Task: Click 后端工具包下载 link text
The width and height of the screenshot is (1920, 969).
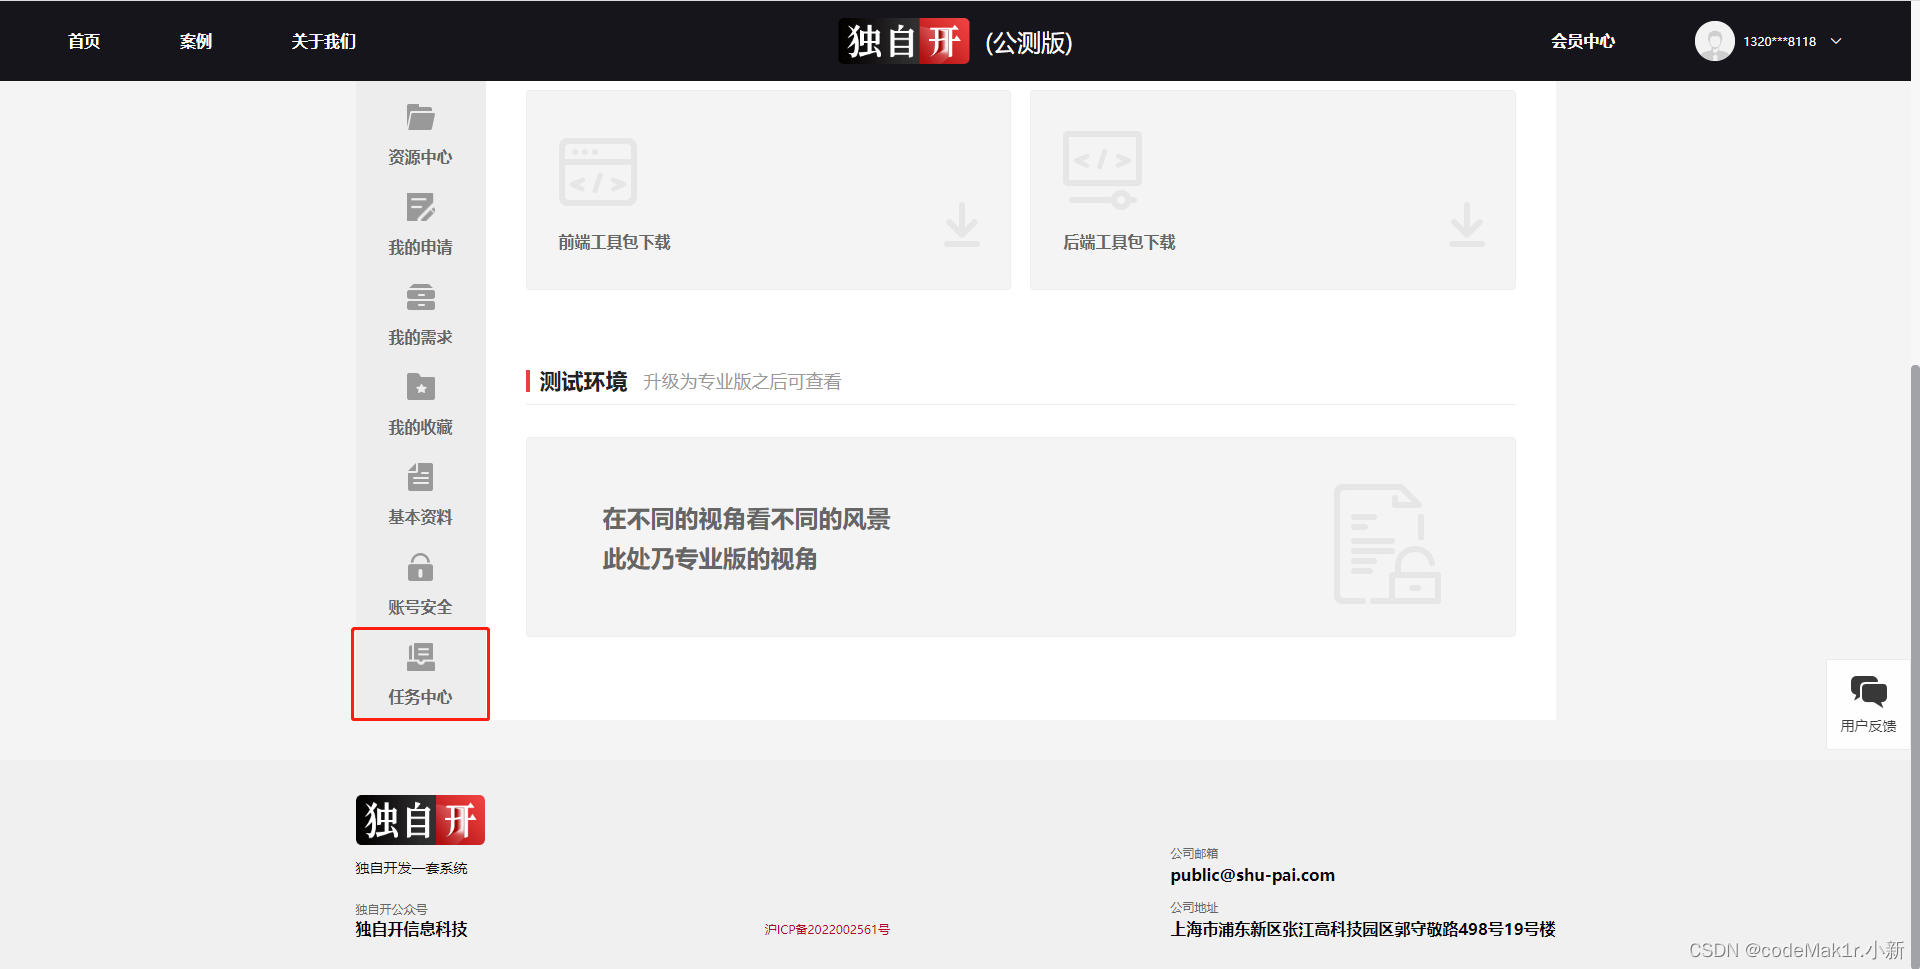Action: pyautogui.click(x=1119, y=242)
